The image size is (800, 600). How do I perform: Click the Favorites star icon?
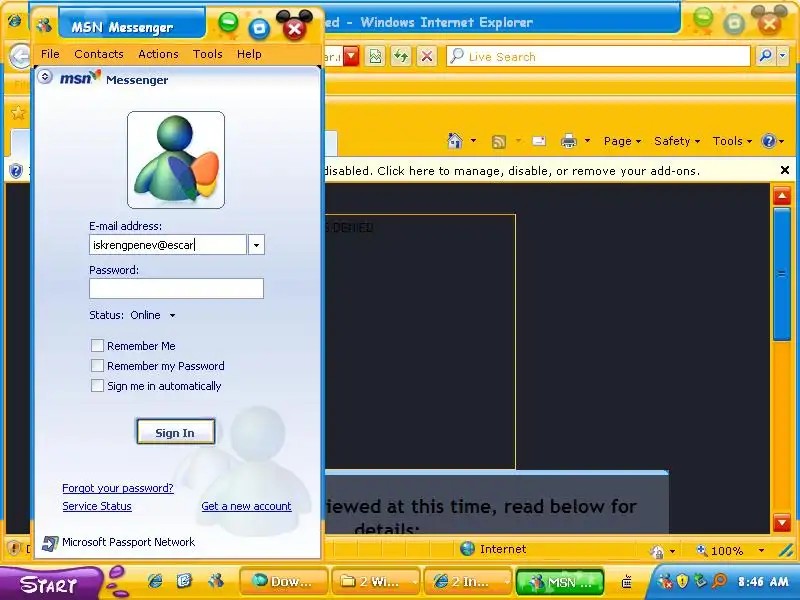[x=18, y=113]
